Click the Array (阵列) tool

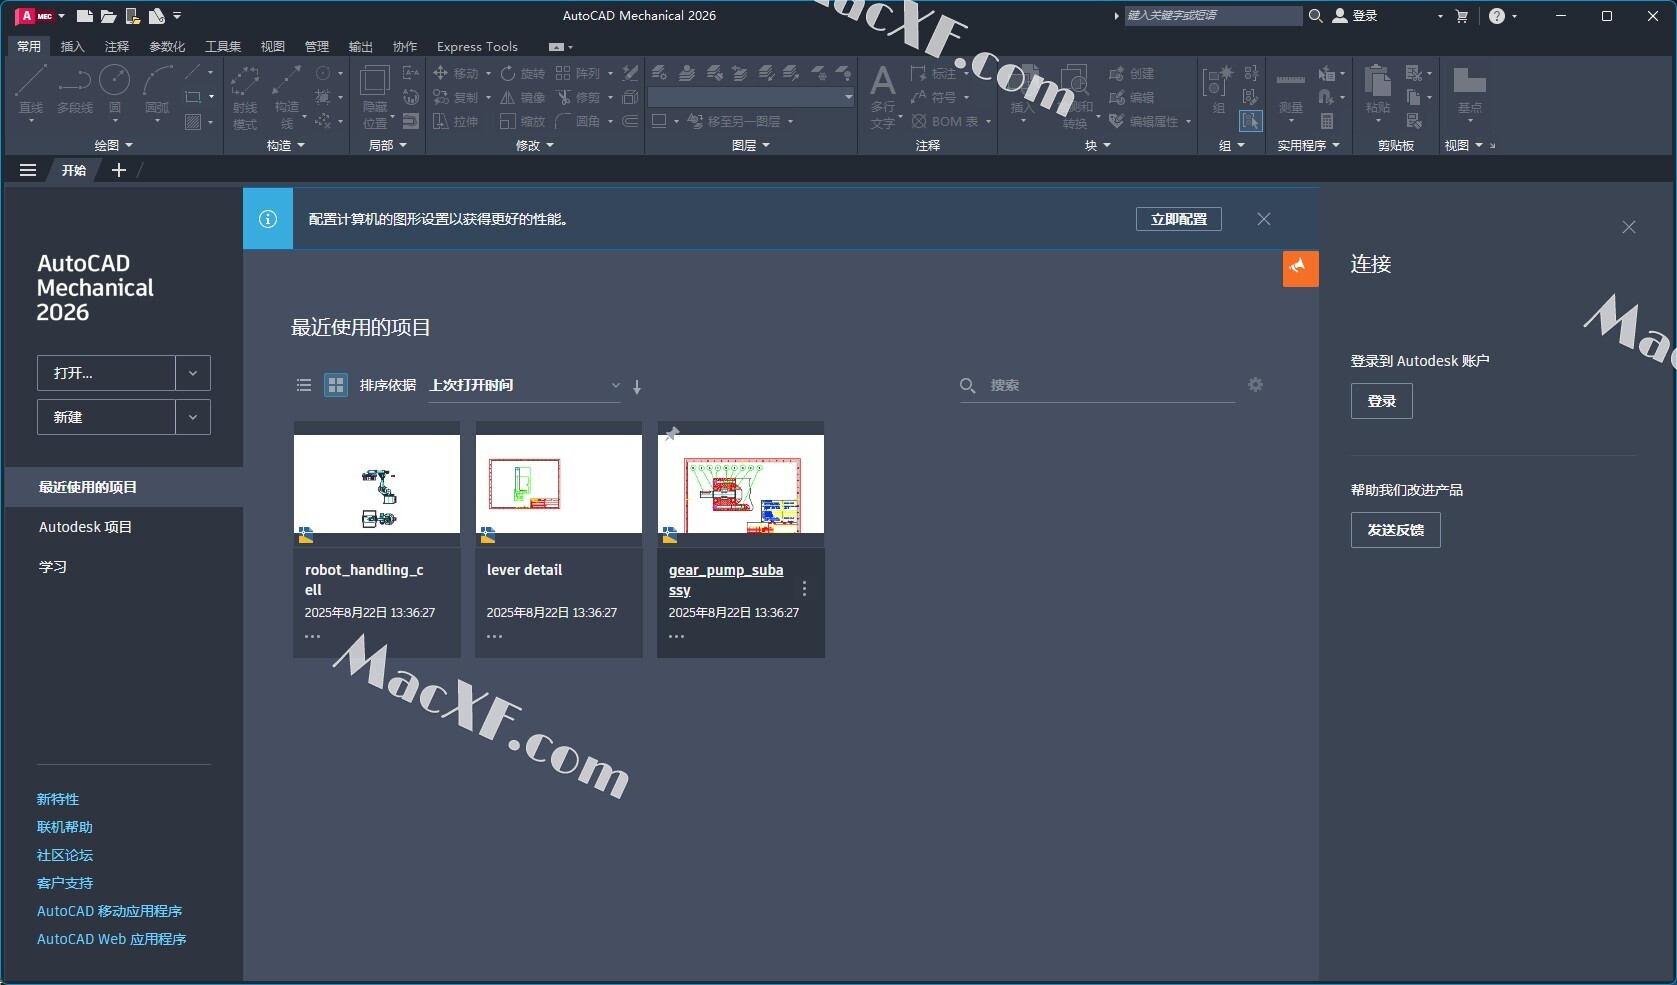579,73
